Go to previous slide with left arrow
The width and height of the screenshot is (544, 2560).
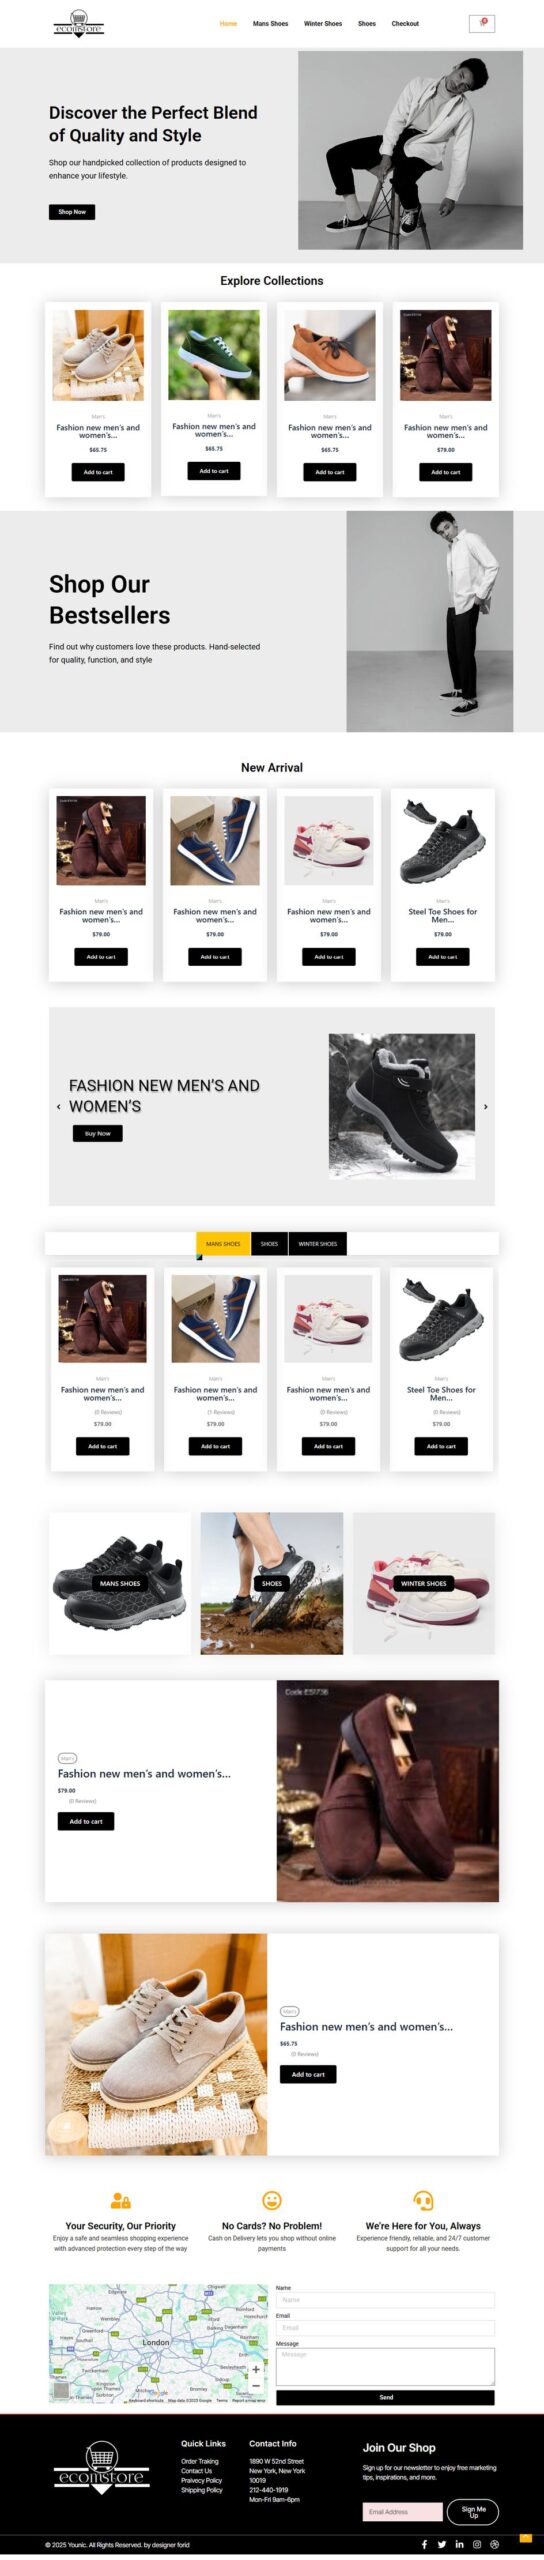click(58, 1106)
